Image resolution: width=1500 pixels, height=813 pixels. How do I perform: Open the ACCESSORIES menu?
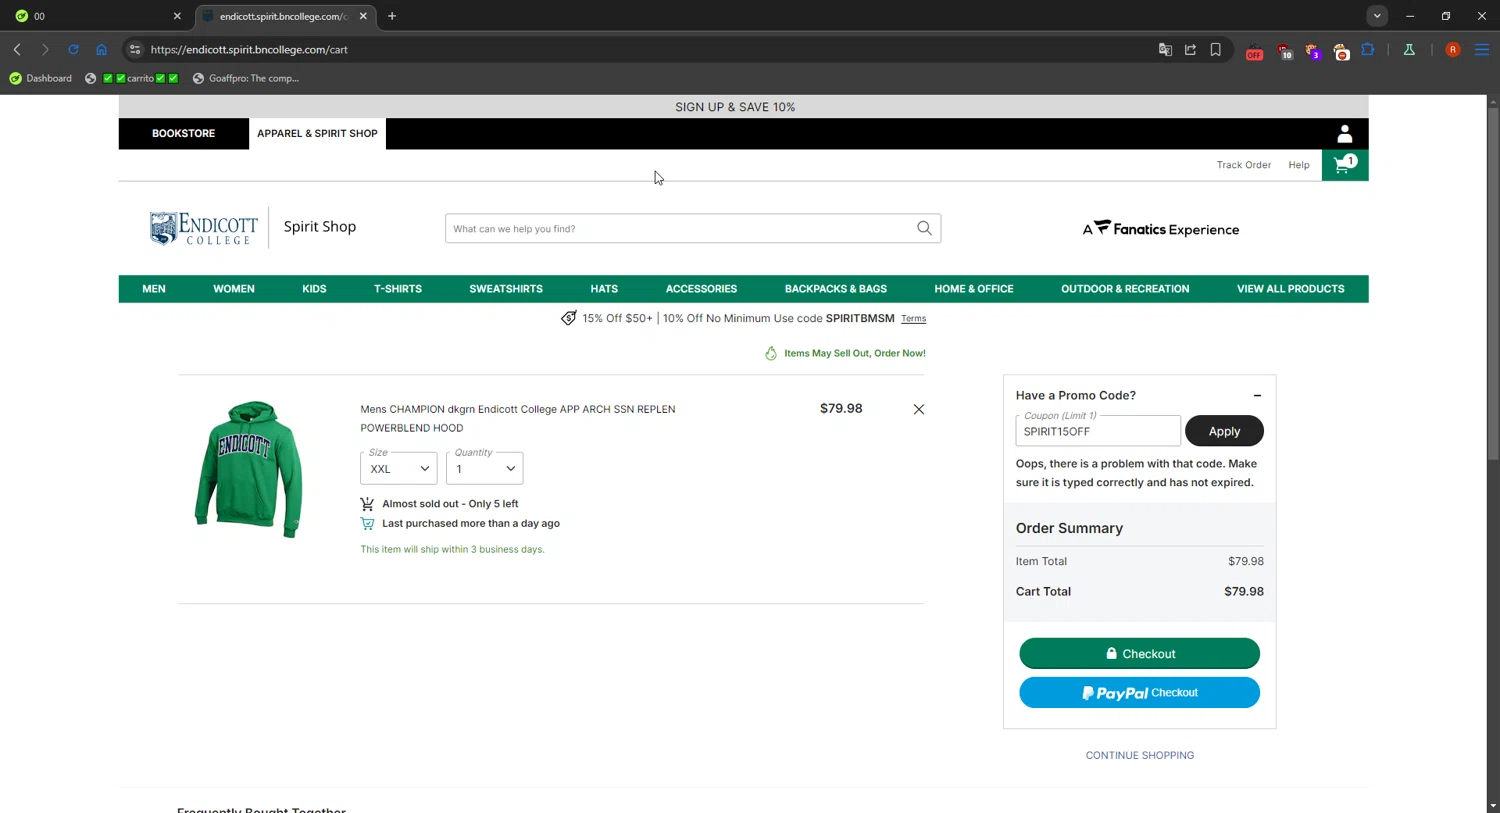click(x=701, y=289)
